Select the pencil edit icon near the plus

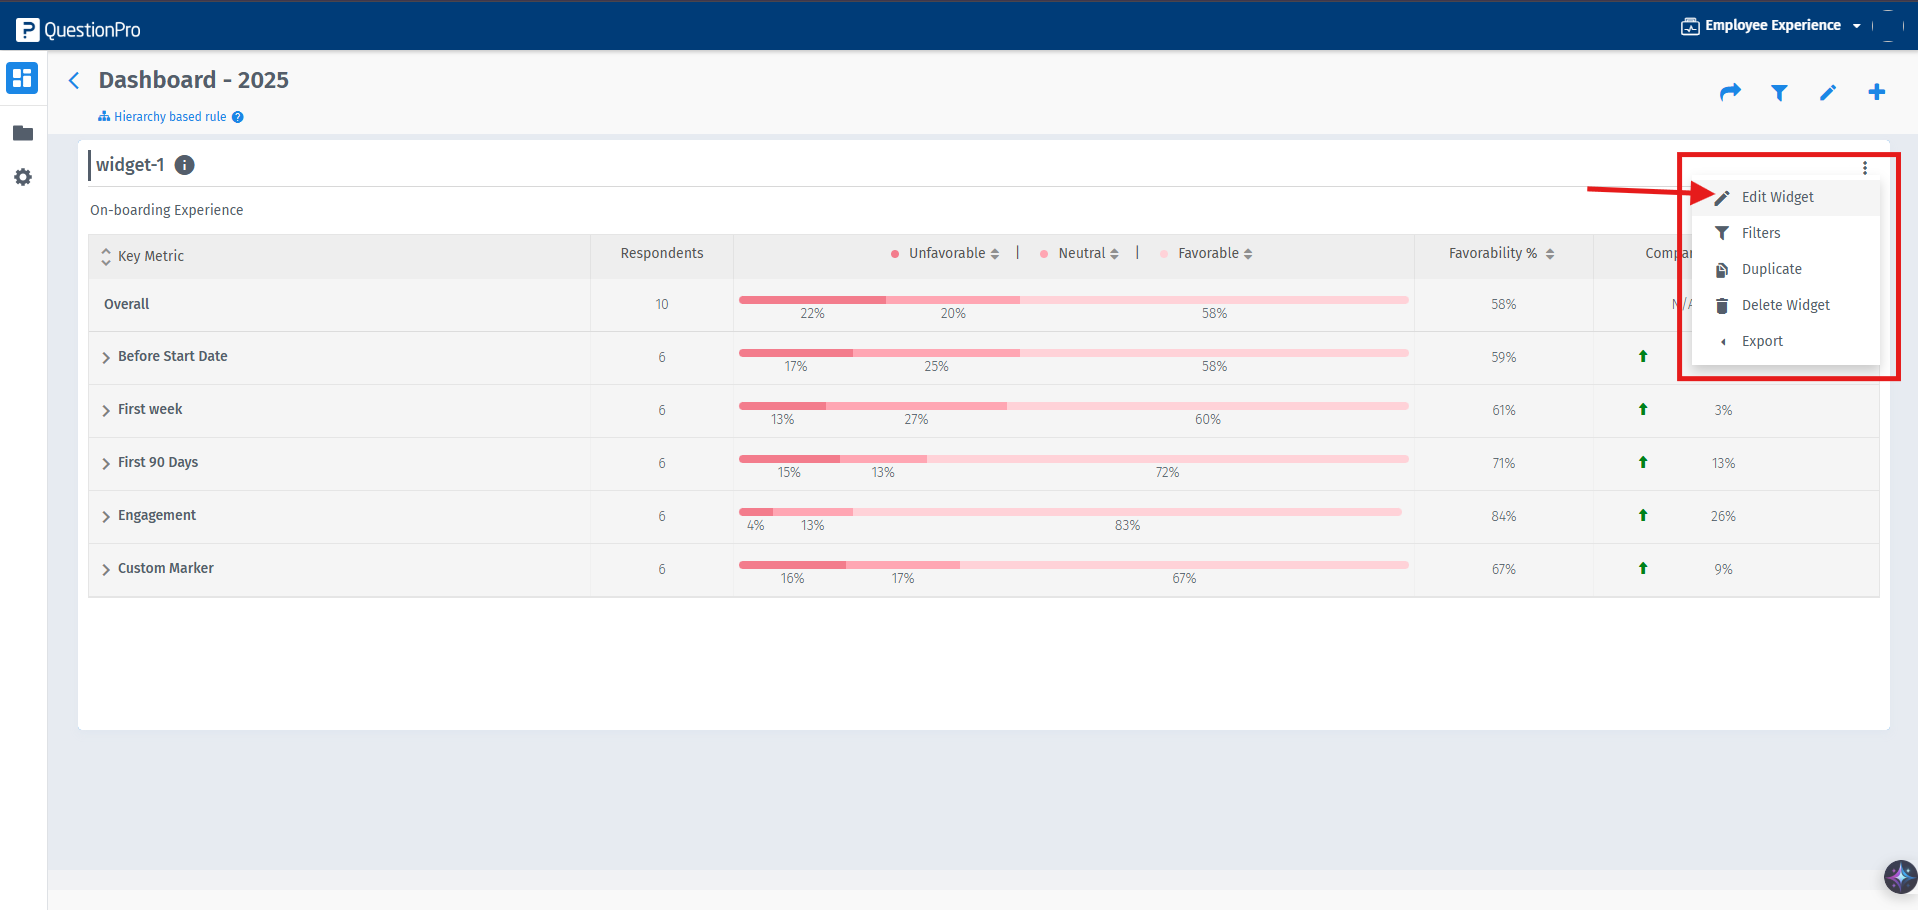coord(1828,92)
